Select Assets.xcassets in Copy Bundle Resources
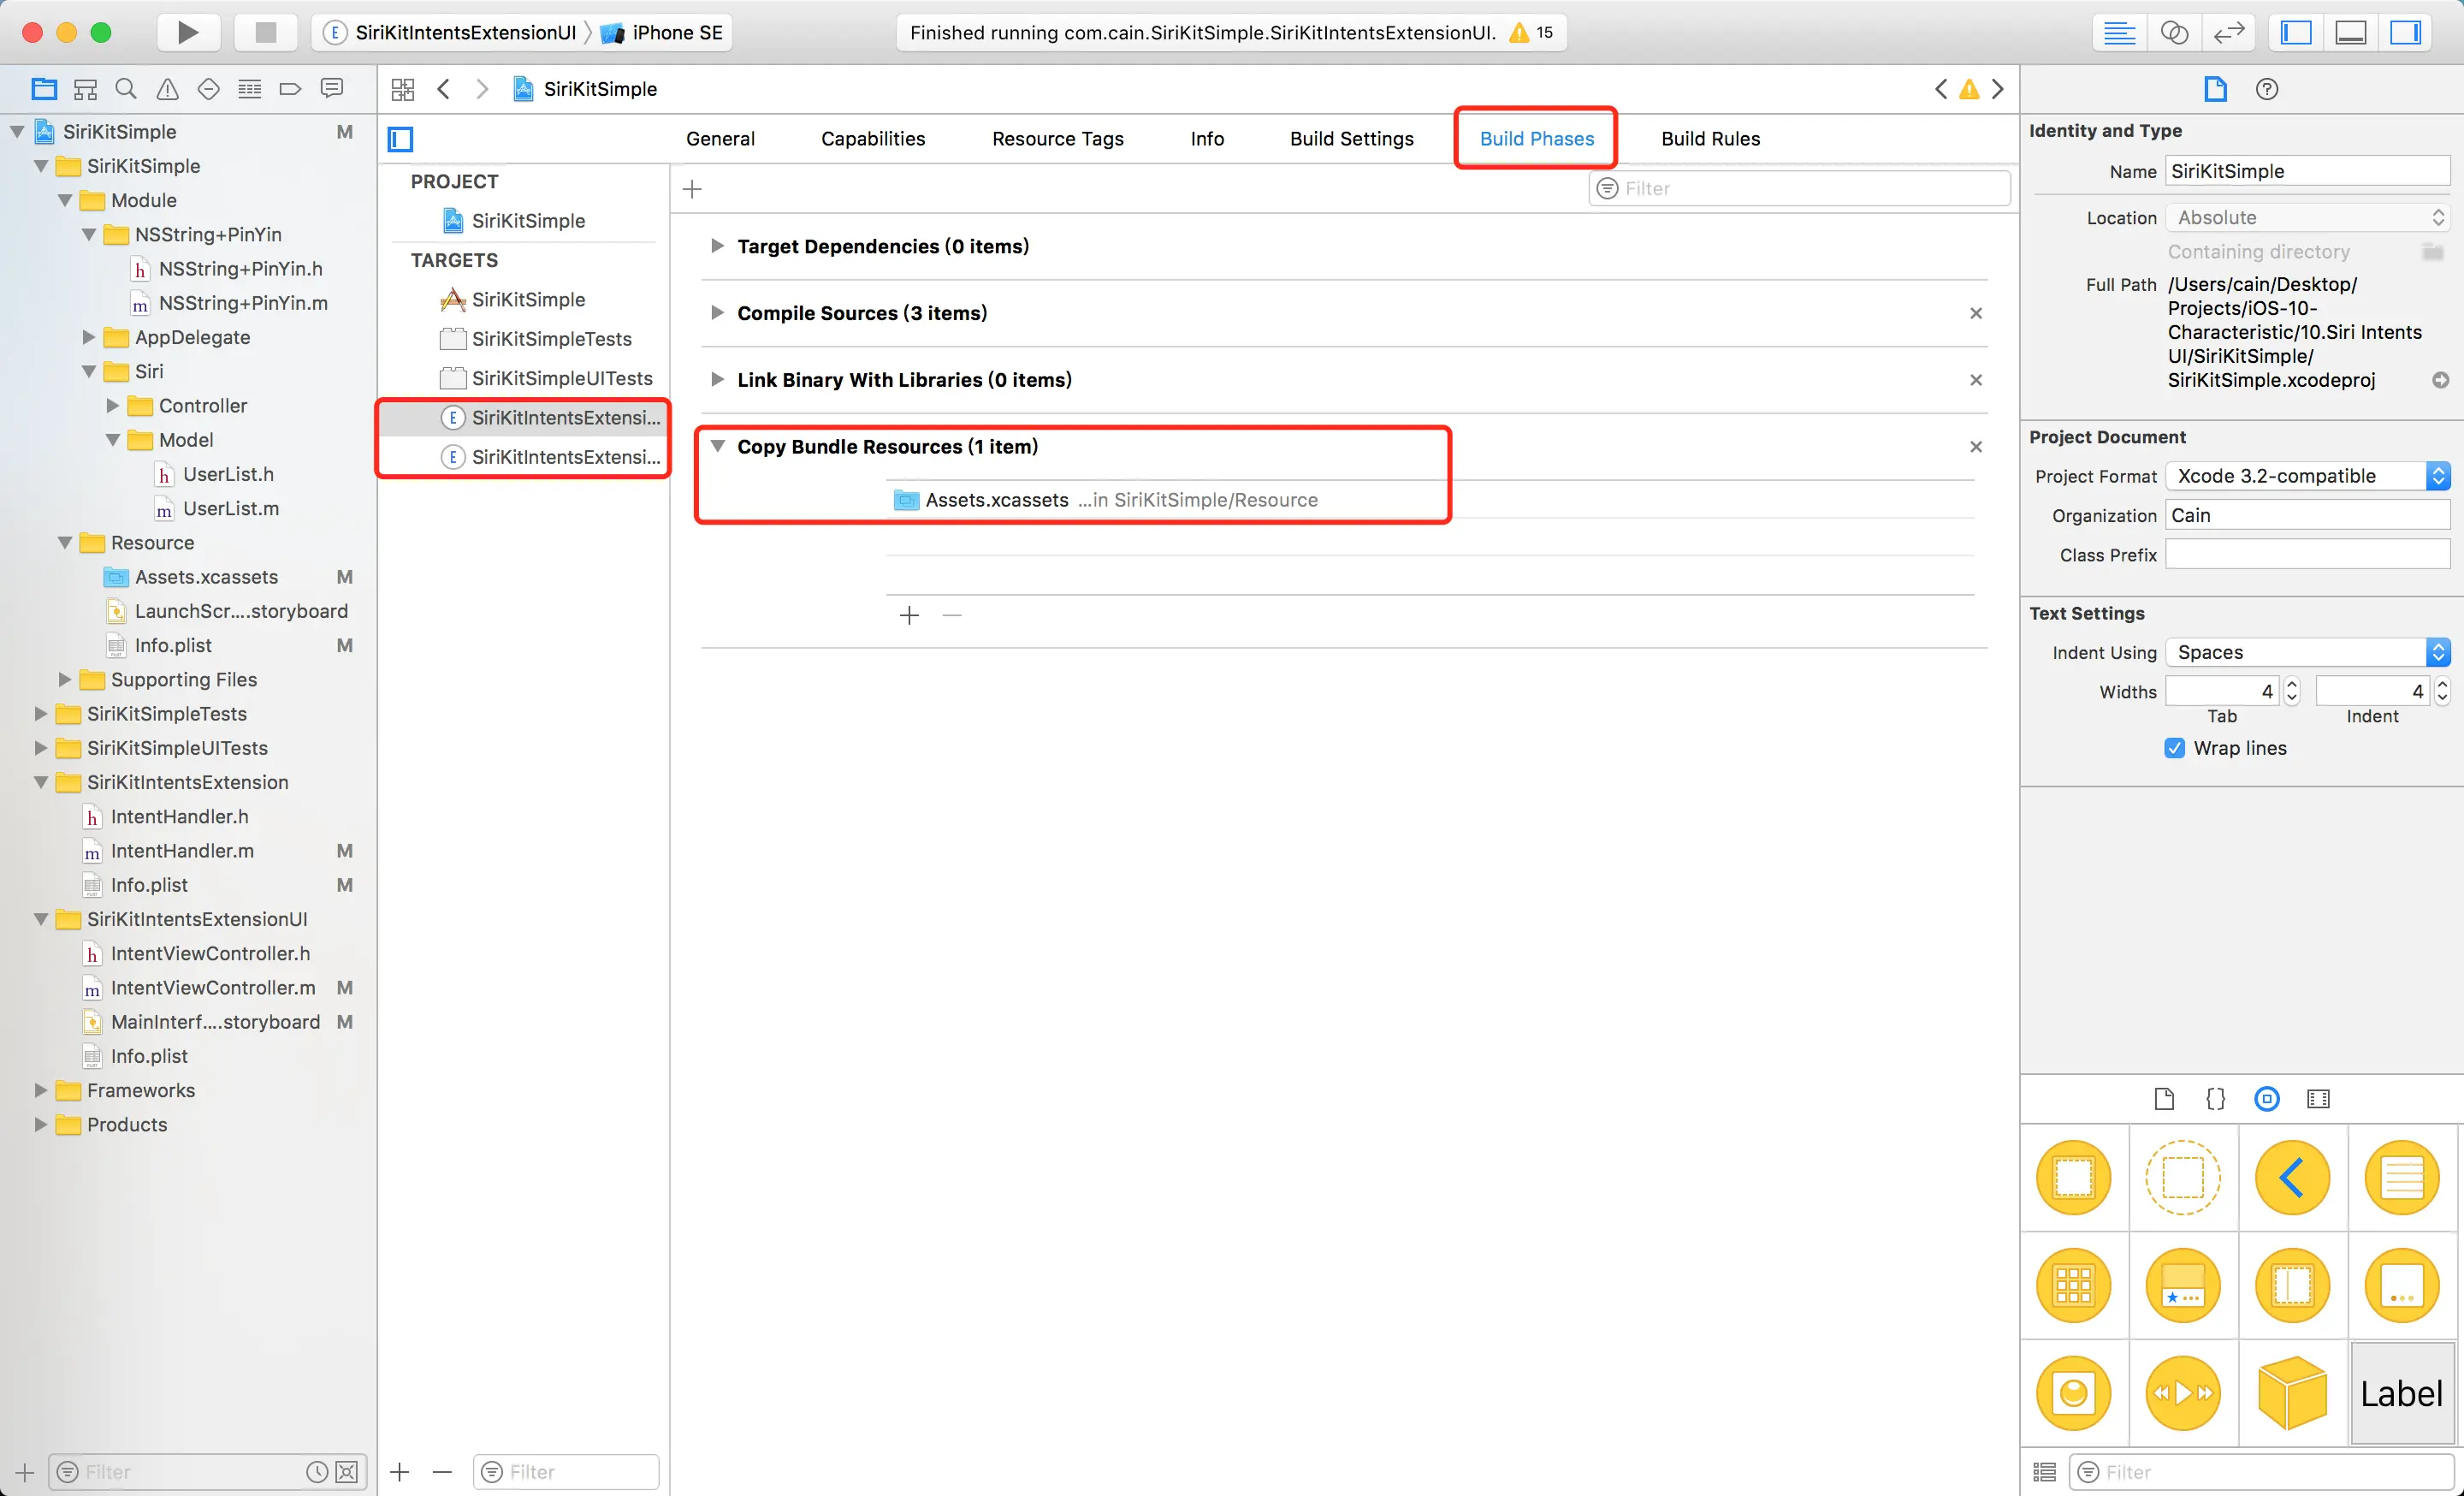 996,500
